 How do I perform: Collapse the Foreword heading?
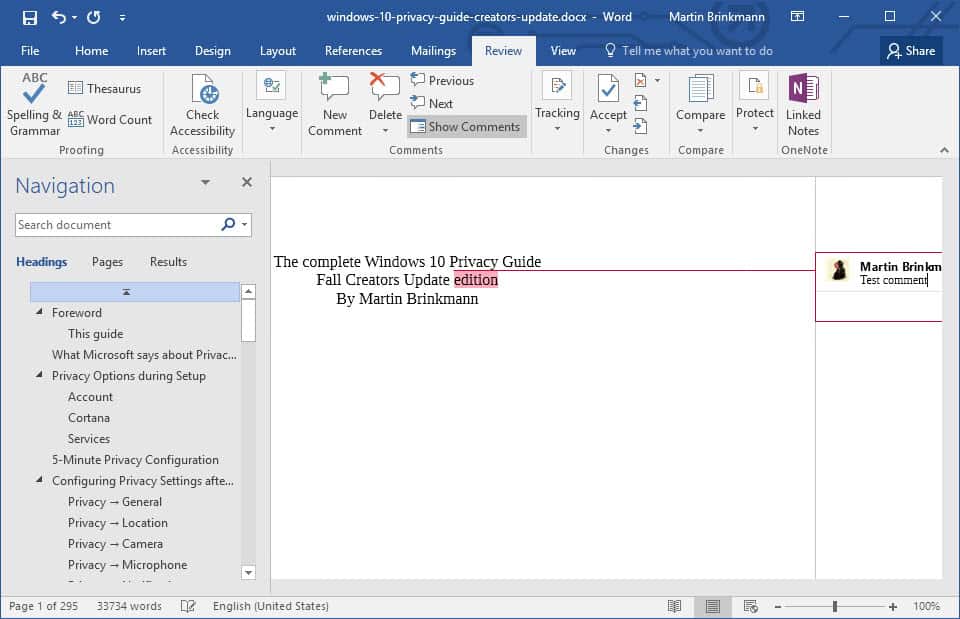[x=39, y=312]
